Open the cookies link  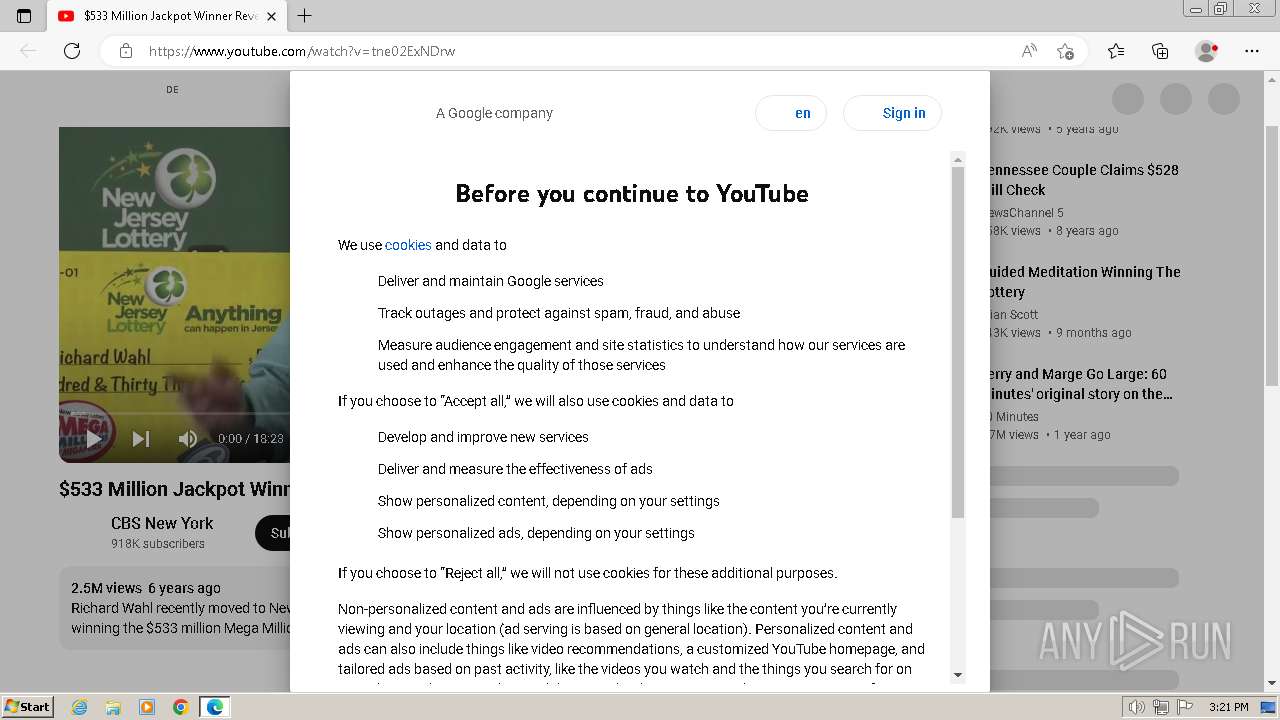pyautogui.click(x=408, y=245)
